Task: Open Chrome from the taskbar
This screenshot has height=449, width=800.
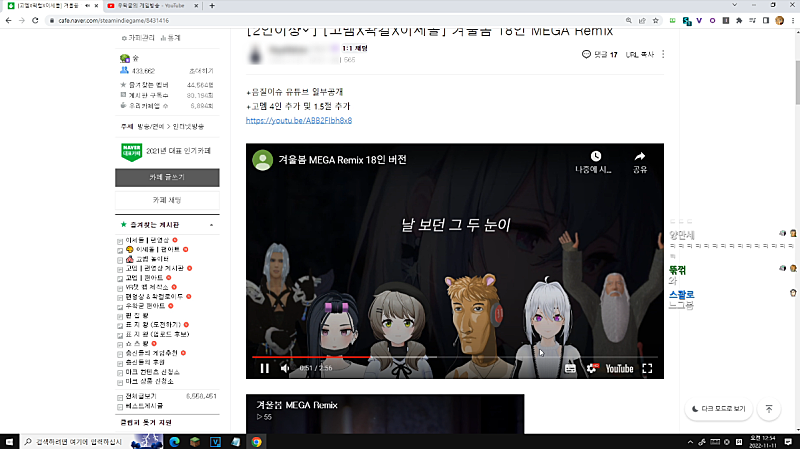Action: click(257, 442)
